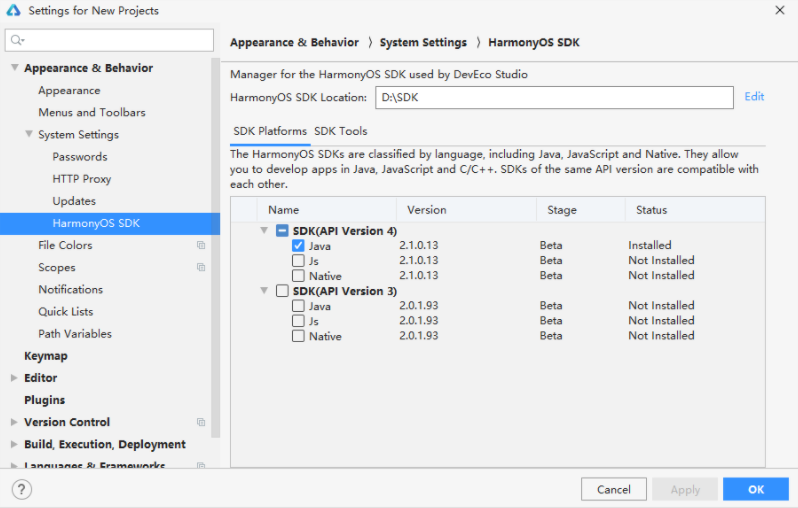Open the help question mark icon

pos(21,490)
